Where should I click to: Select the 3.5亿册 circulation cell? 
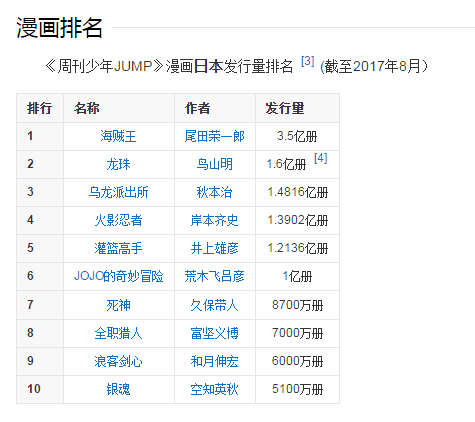(x=297, y=136)
